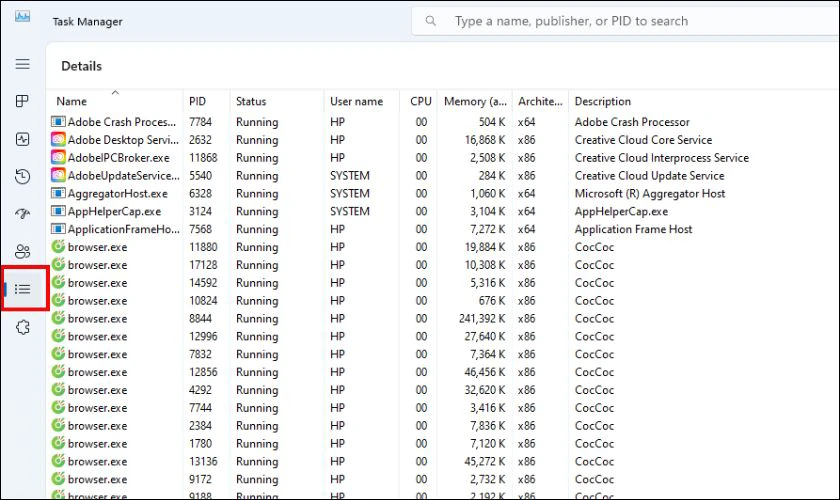Click the AdobeUpdateService process icon
Screen dimensions: 840x500
tap(58, 175)
